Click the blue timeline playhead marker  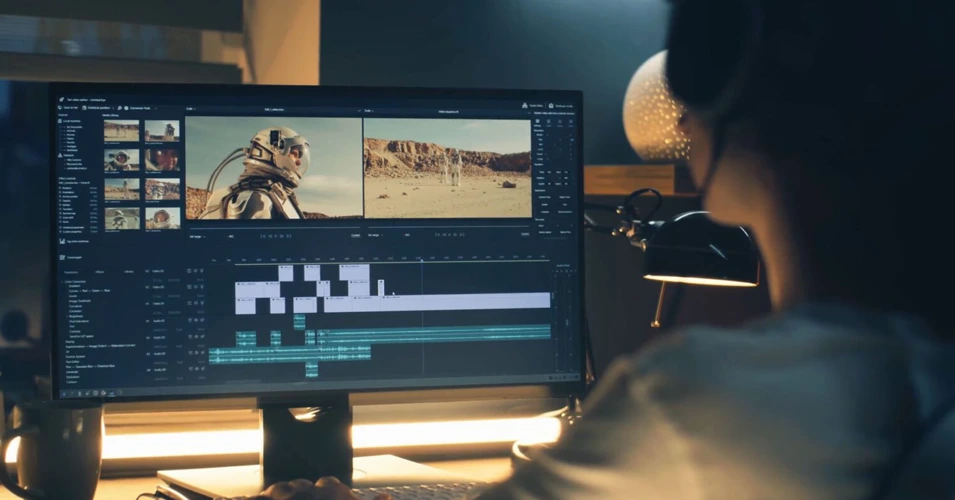pyautogui.click(x=421, y=261)
